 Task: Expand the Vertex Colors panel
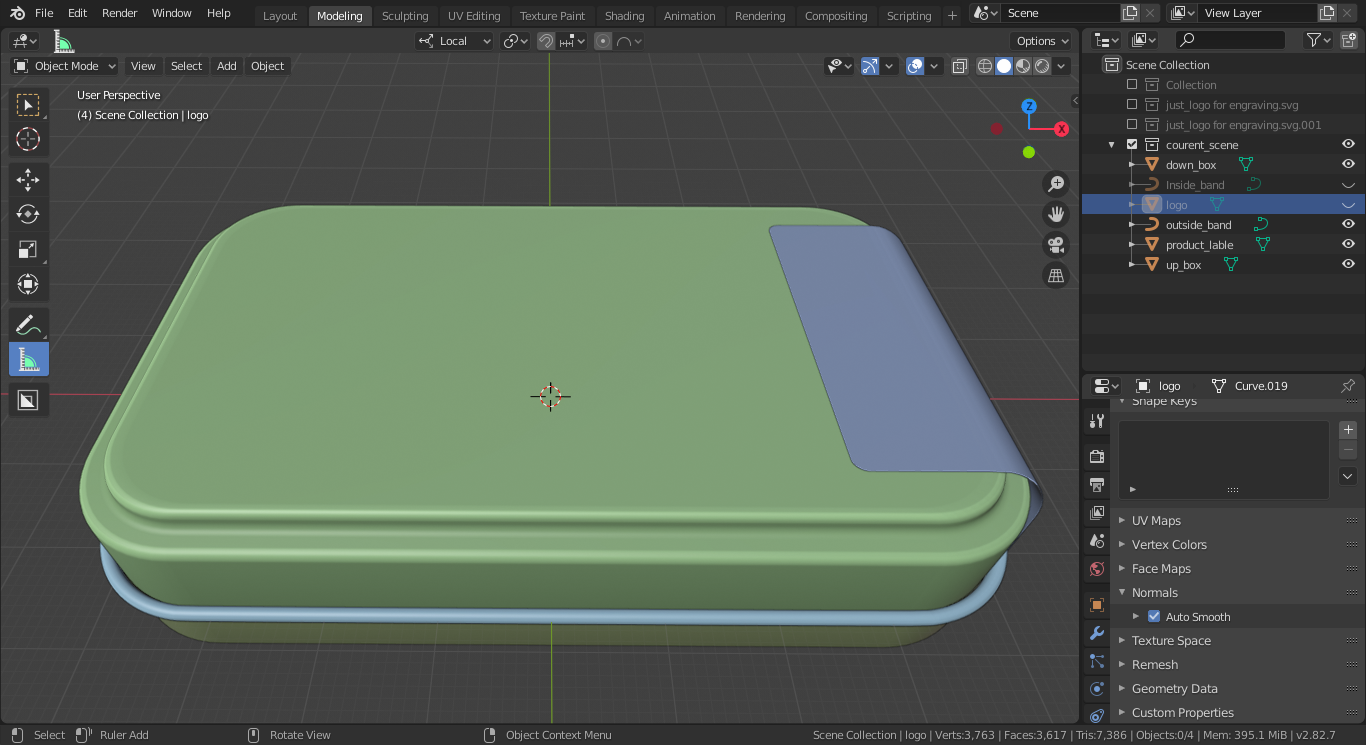coord(1168,545)
